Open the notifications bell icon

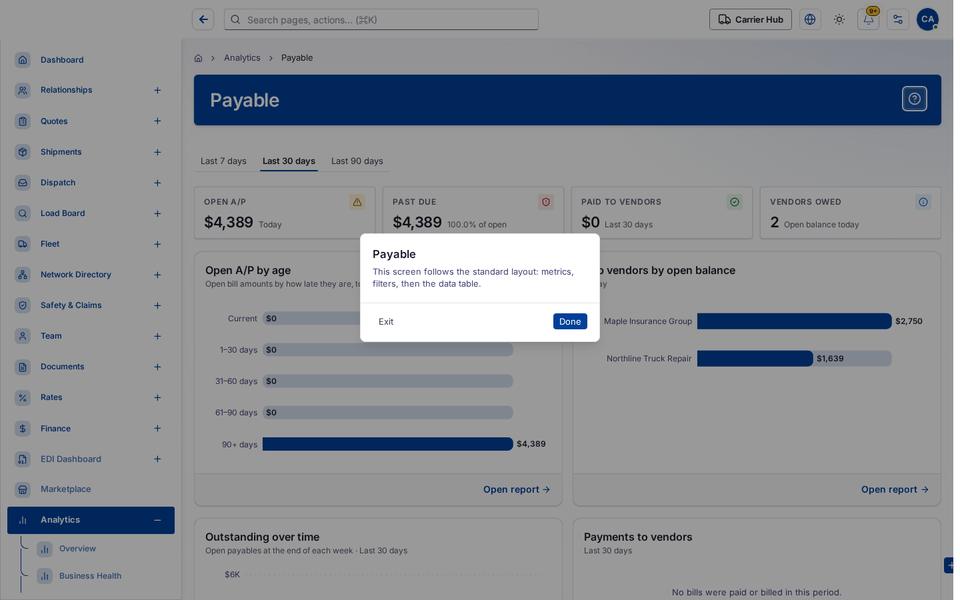point(868,20)
